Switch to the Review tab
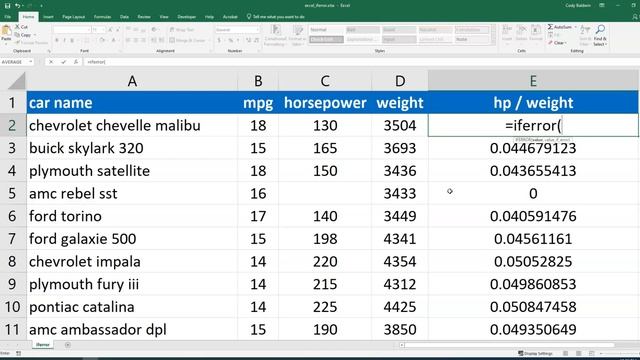 click(x=144, y=17)
